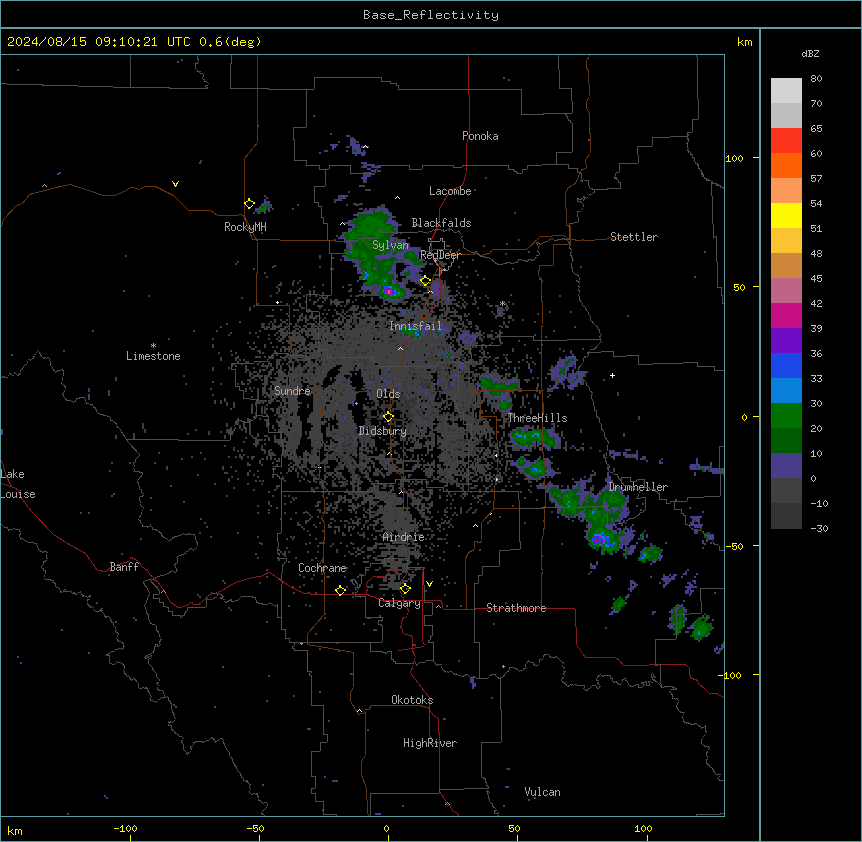Select the Drumheller label
The width and height of the screenshot is (862, 842).
[x=638, y=487]
